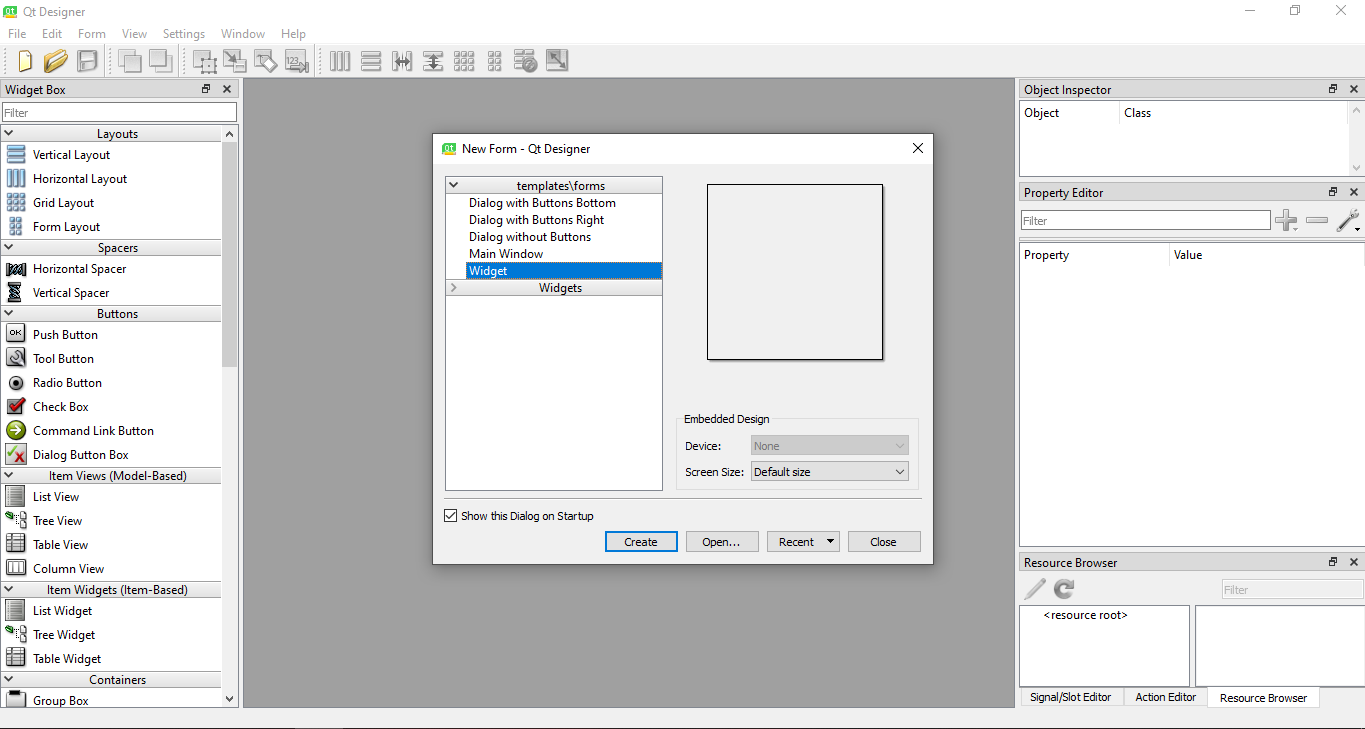
Task: Open the Form menu
Action: pos(92,34)
